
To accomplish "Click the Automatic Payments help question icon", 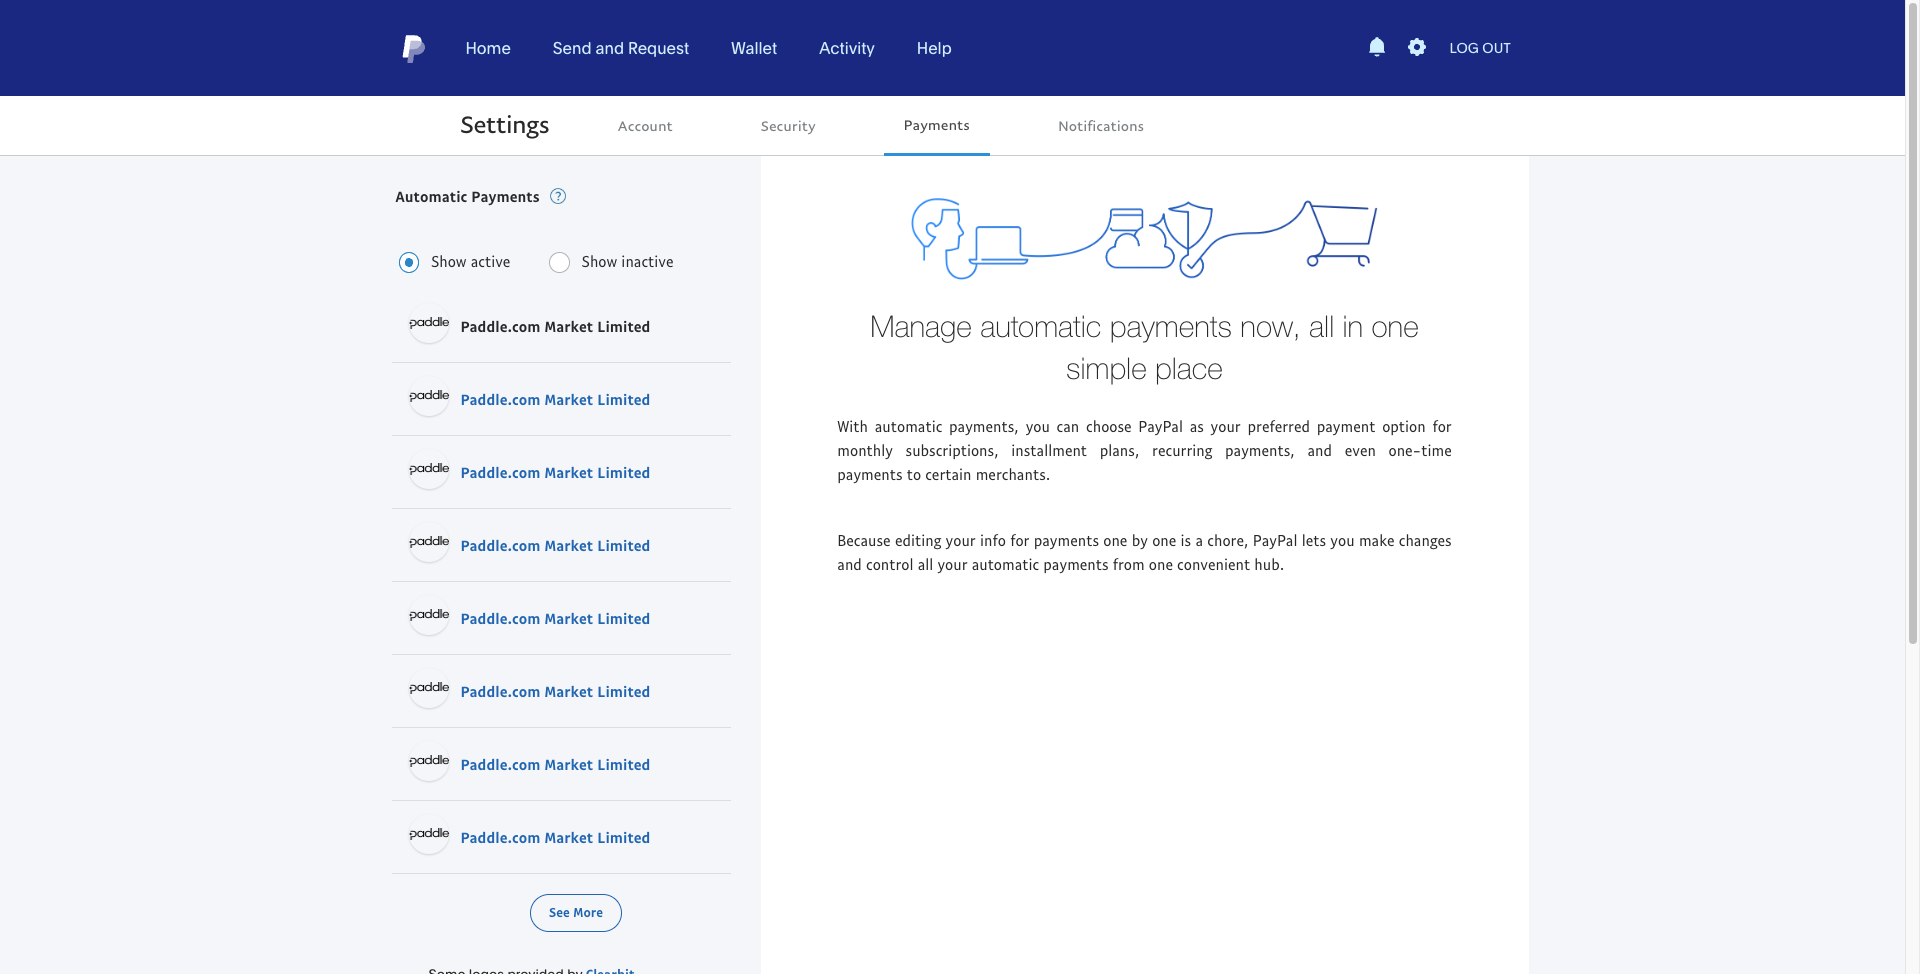I will click(558, 196).
